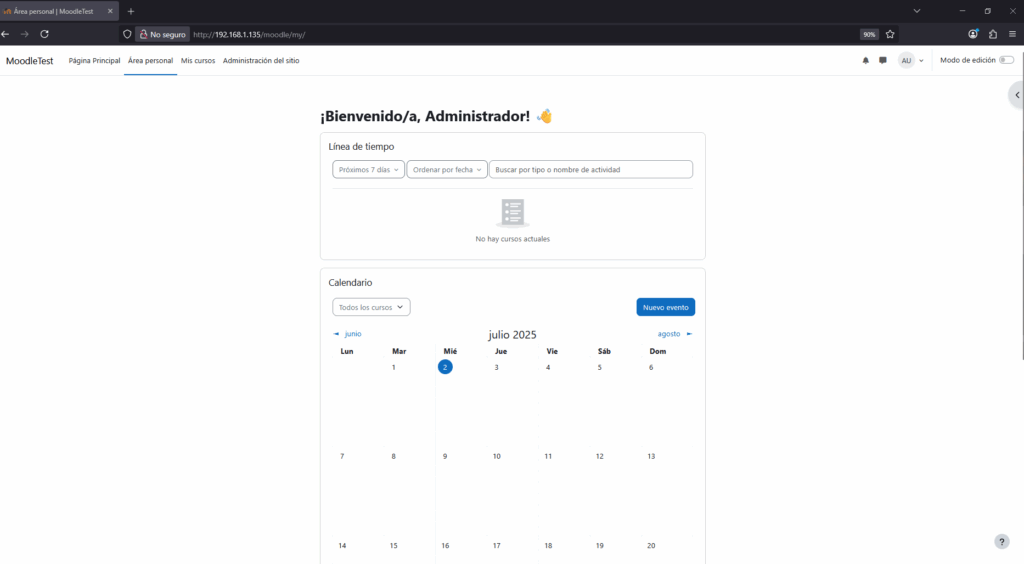The width and height of the screenshot is (1024, 564).
Task: Click the MoodleTest site name
Action: [29, 61]
